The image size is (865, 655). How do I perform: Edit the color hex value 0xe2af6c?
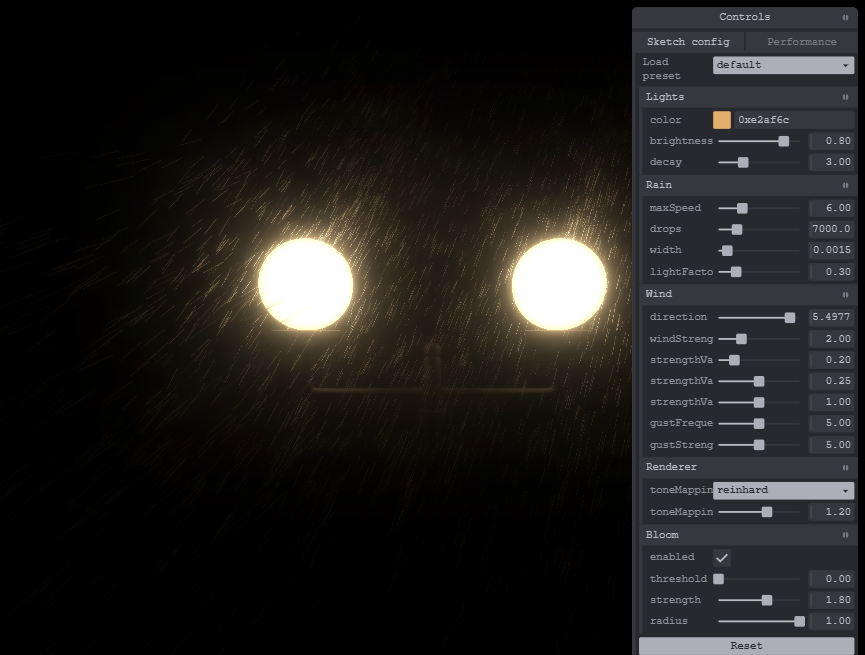click(794, 120)
